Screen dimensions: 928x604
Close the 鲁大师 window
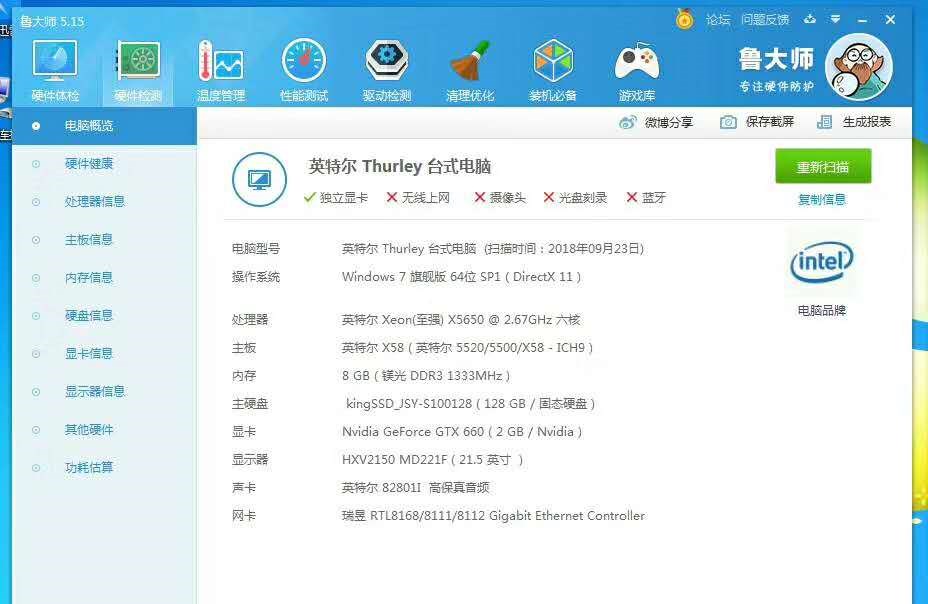click(x=890, y=20)
